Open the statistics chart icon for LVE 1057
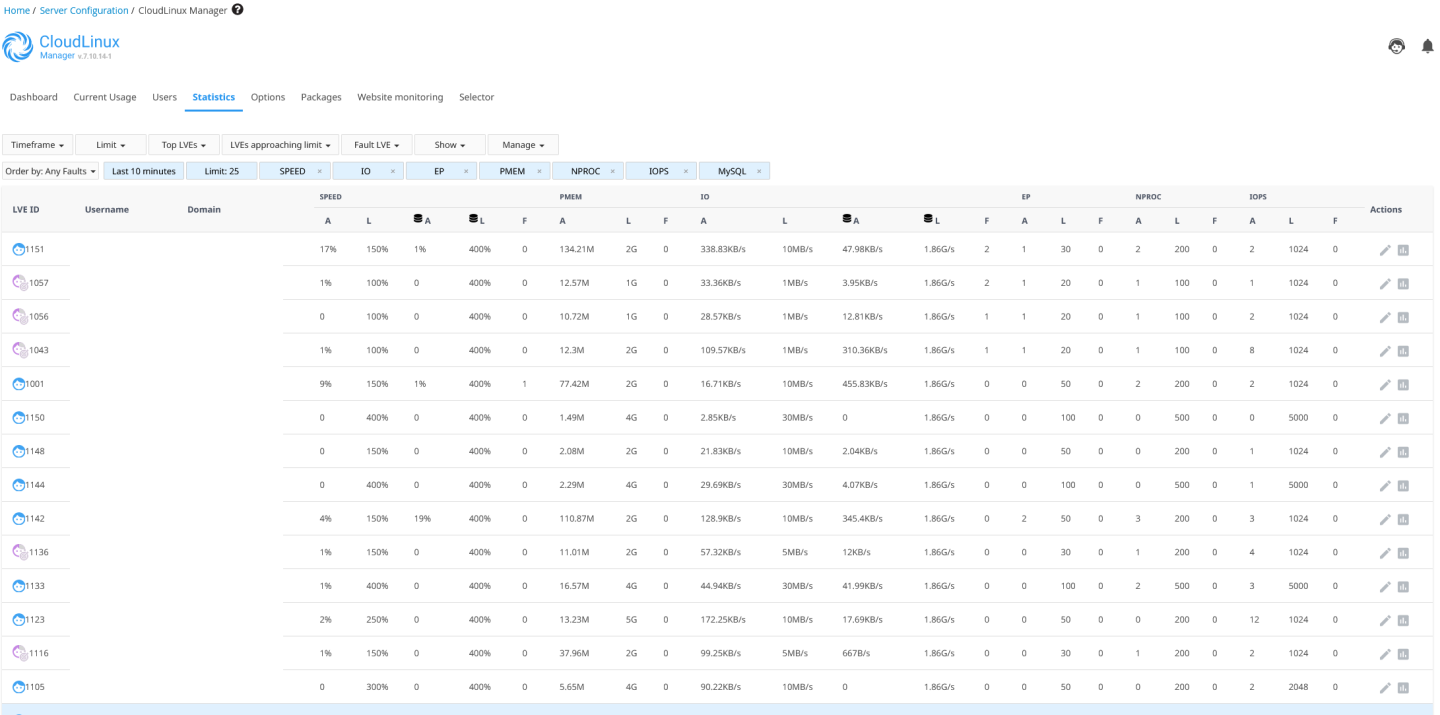Viewport: 1440px width, 715px height. [x=1403, y=284]
